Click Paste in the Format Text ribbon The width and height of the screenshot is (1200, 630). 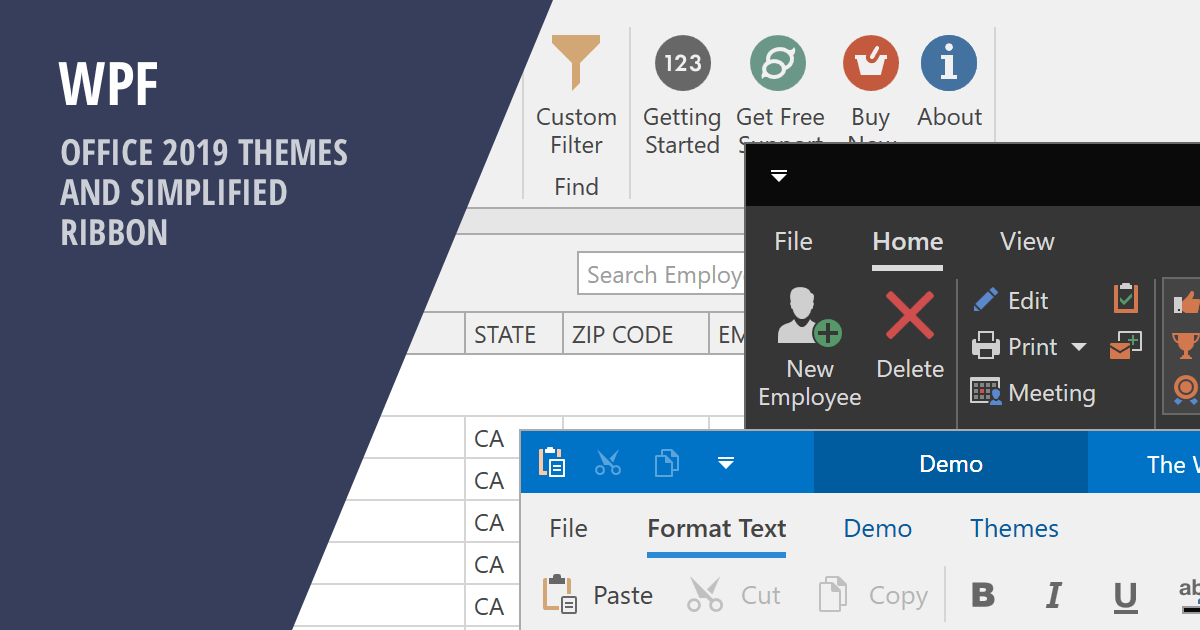[x=598, y=595]
